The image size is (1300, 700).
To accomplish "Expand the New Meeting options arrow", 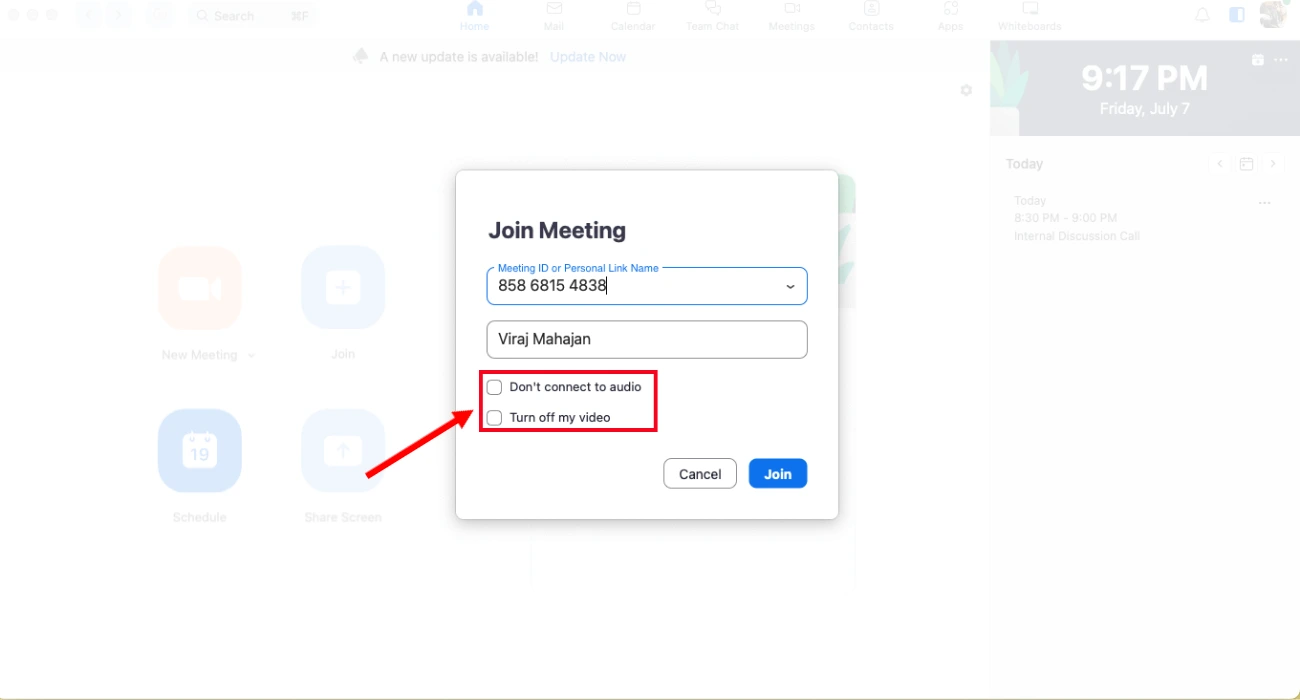I will (x=251, y=355).
